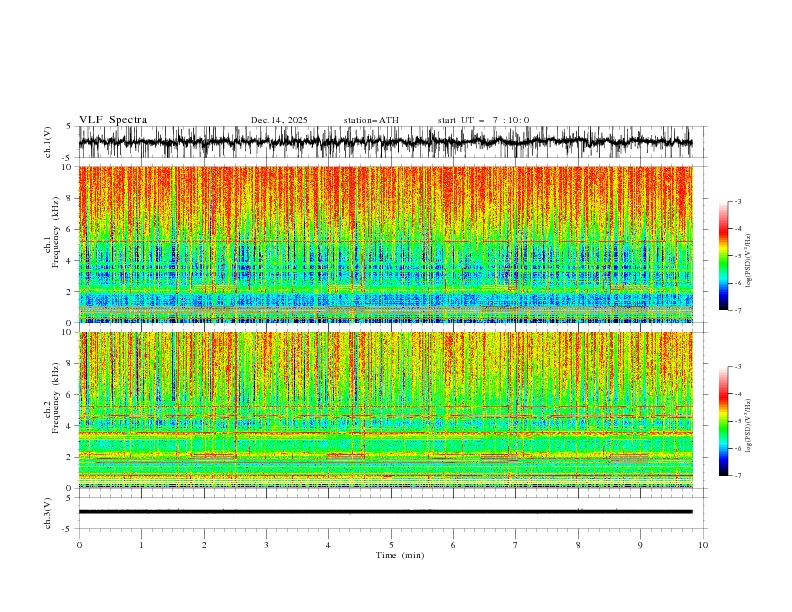Click the "-7" label on ch.2 colorbar

738,476
